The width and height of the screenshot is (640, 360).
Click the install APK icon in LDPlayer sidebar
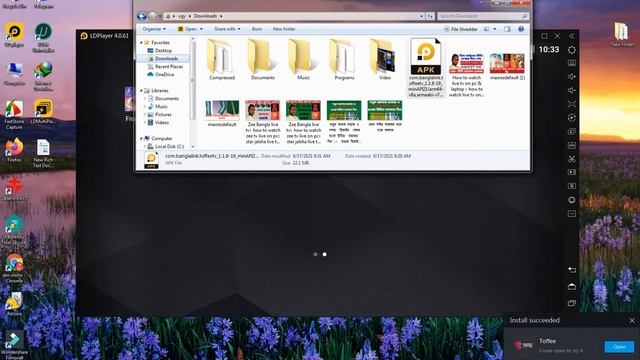(571, 145)
